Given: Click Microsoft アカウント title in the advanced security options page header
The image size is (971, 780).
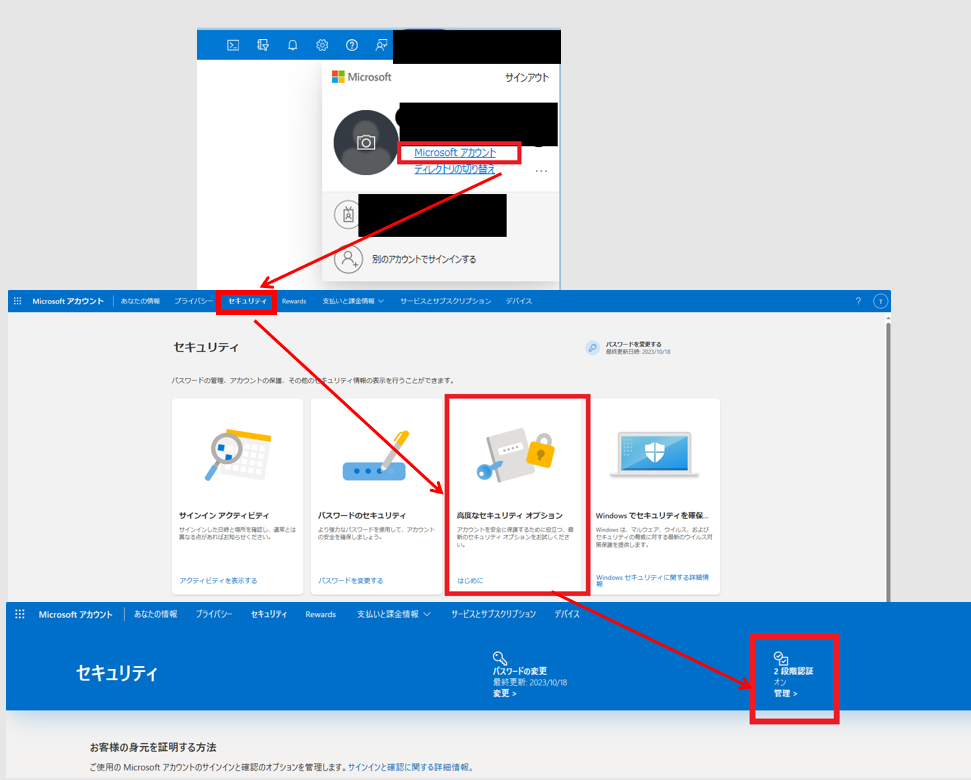Looking at the screenshot, I should [76, 614].
